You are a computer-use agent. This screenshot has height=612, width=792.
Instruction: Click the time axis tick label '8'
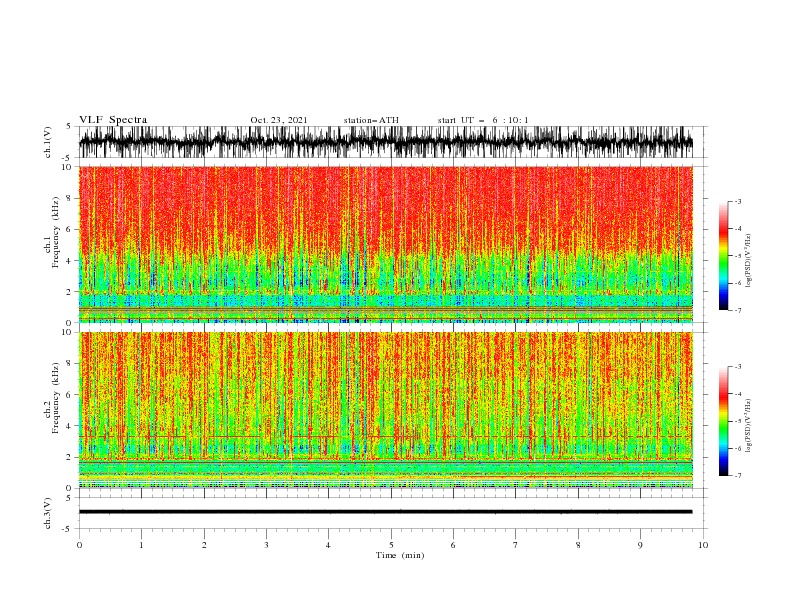578,545
